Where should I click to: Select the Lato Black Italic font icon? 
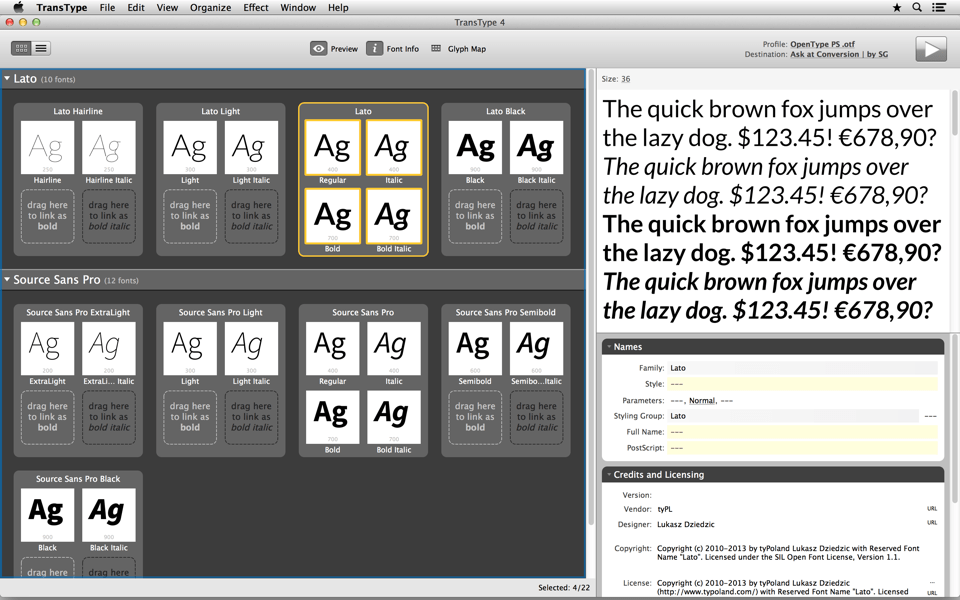click(536, 147)
